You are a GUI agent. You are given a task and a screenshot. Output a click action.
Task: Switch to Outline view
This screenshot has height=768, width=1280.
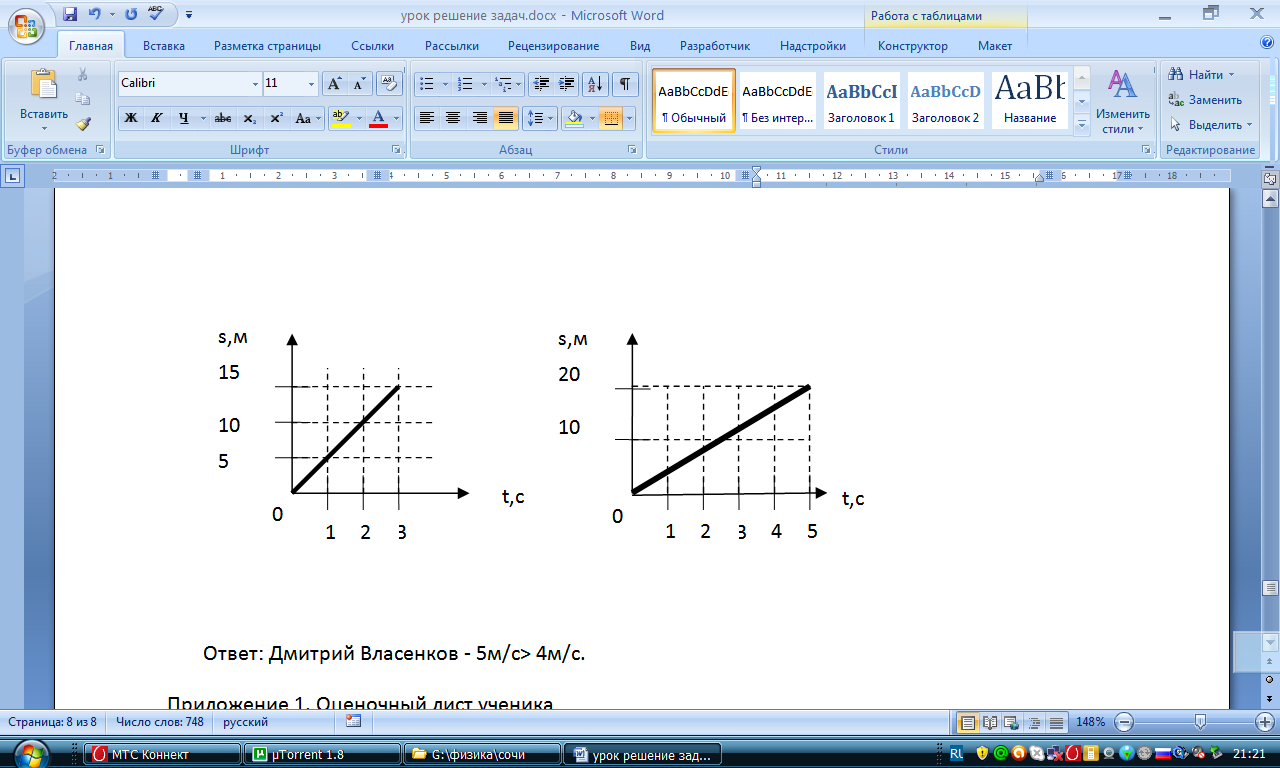(1034, 722)
